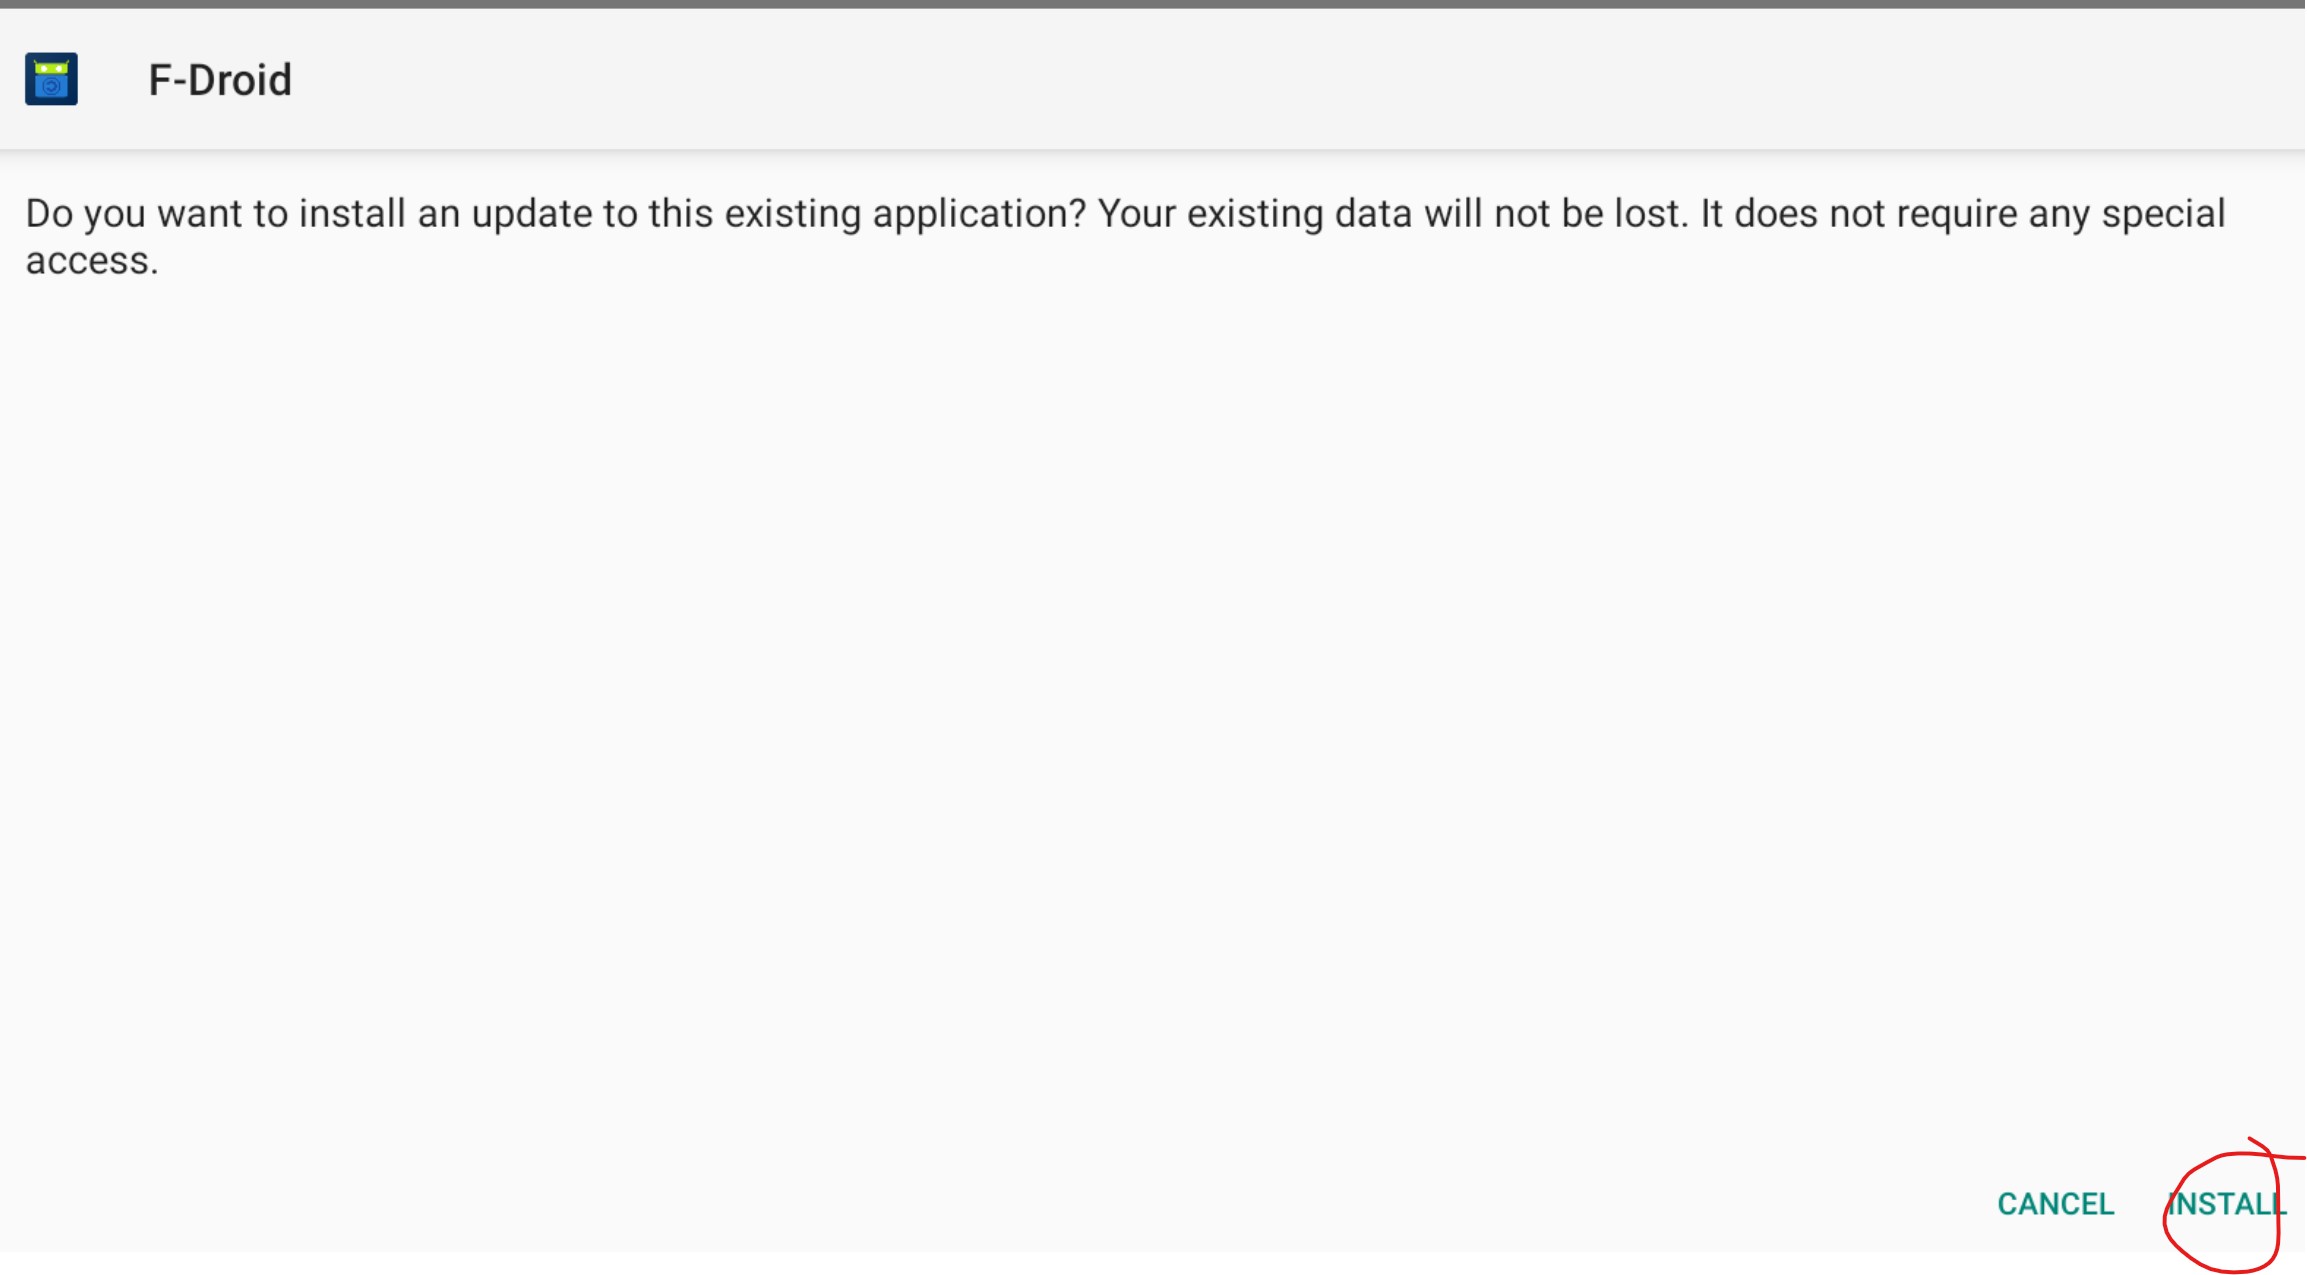Click the F-Droid app icon in header

point(51,79)
